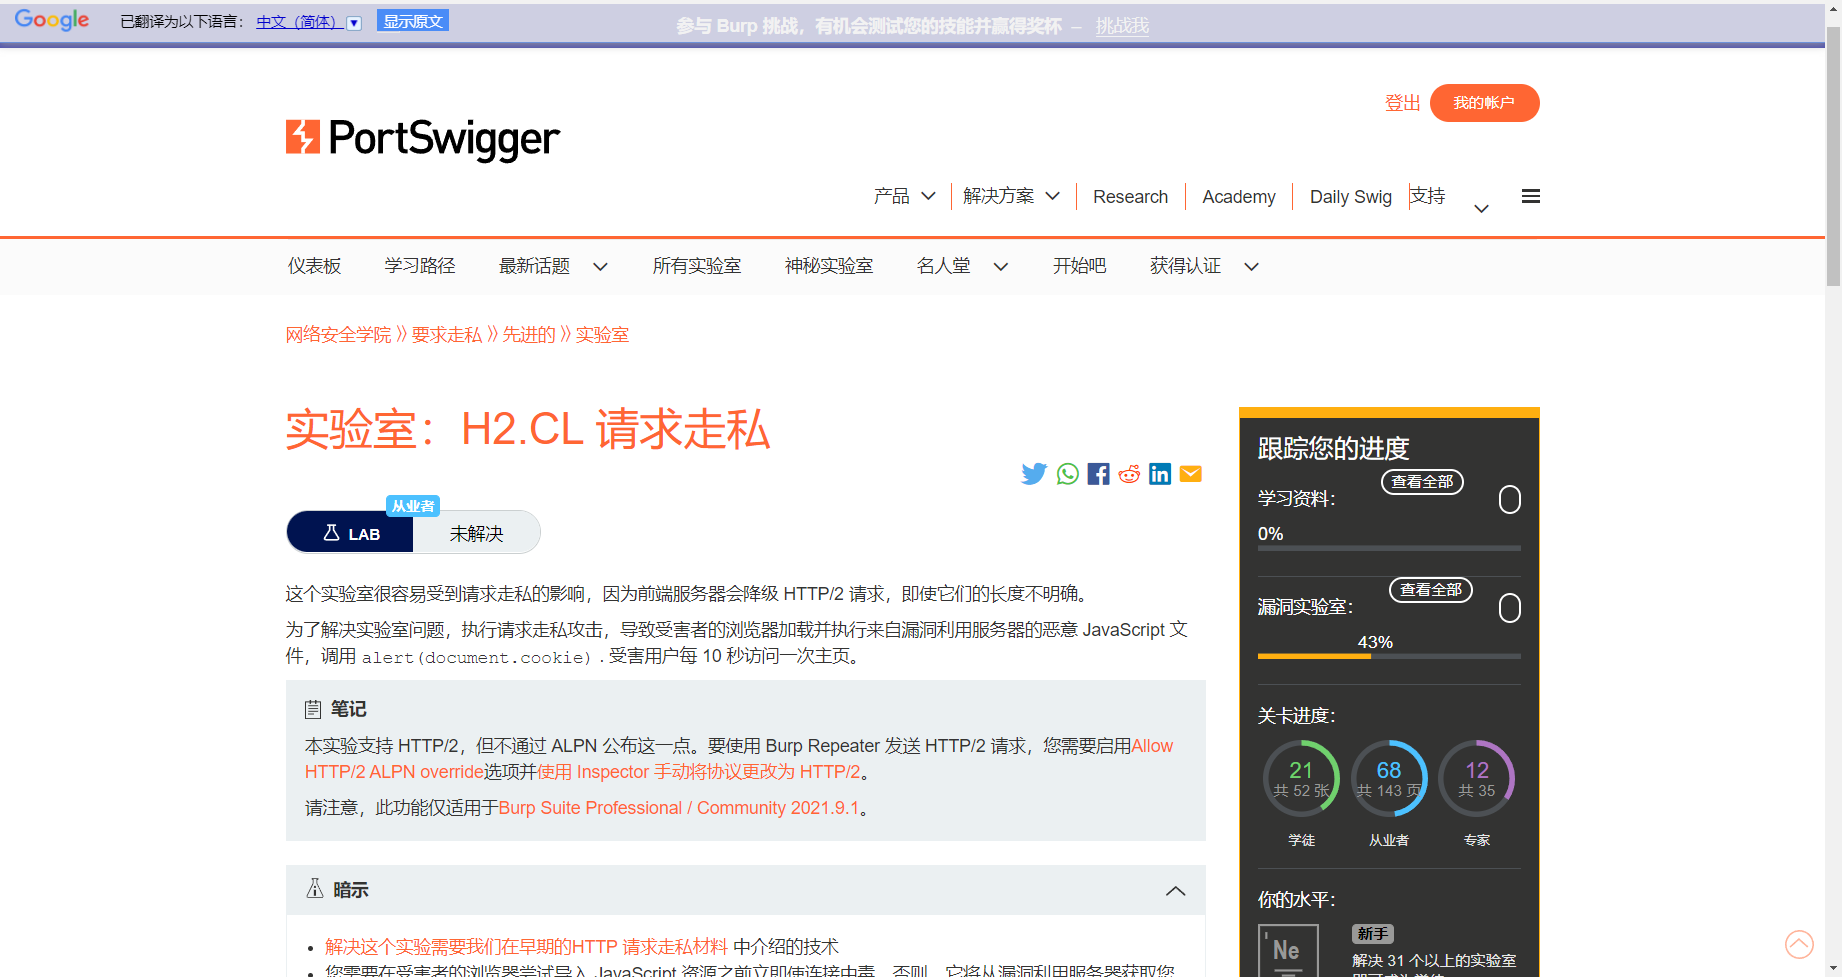
Task: Share lab on Reddit
Action: 1129,474
